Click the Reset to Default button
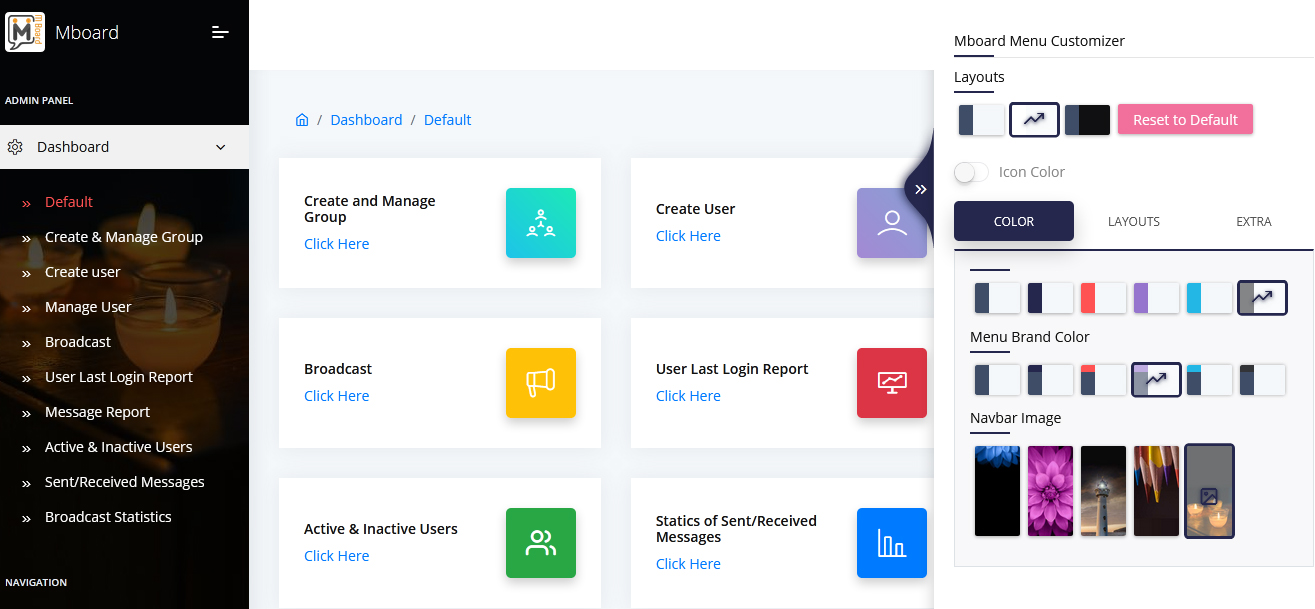 tap(1185, 120)
